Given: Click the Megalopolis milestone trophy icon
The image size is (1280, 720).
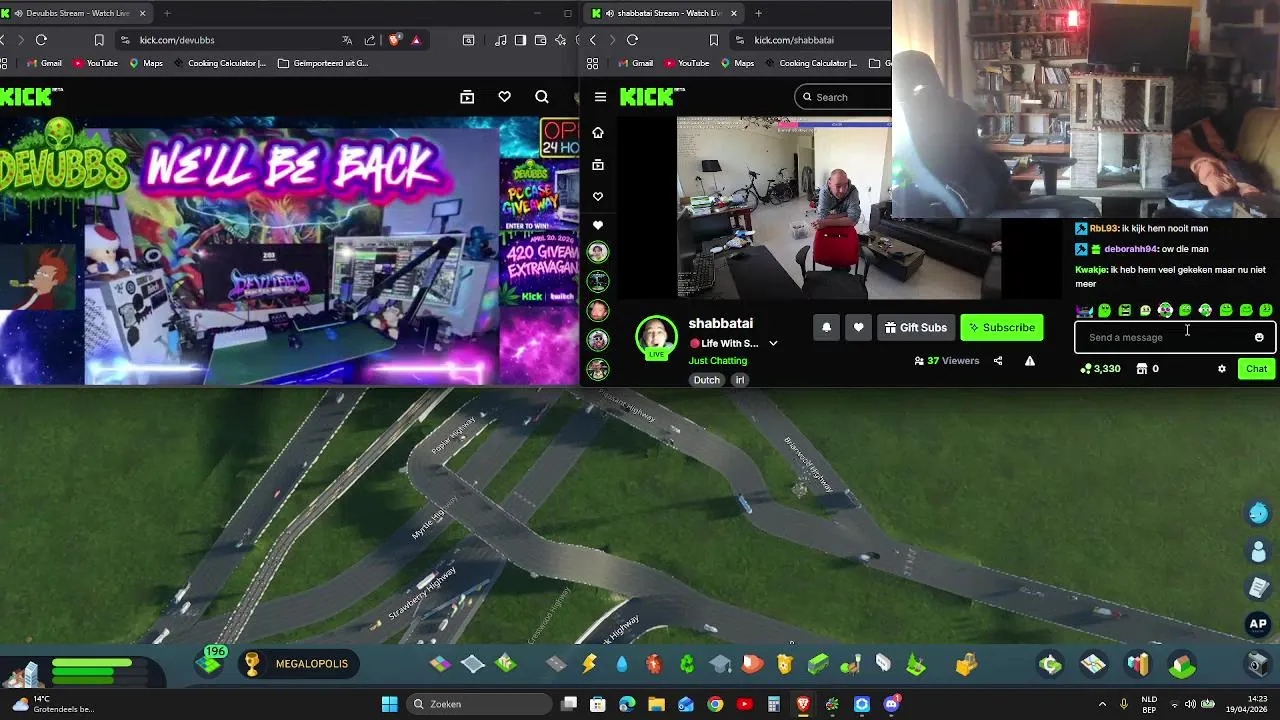Looking at the screenshot, I should (252, 664).
